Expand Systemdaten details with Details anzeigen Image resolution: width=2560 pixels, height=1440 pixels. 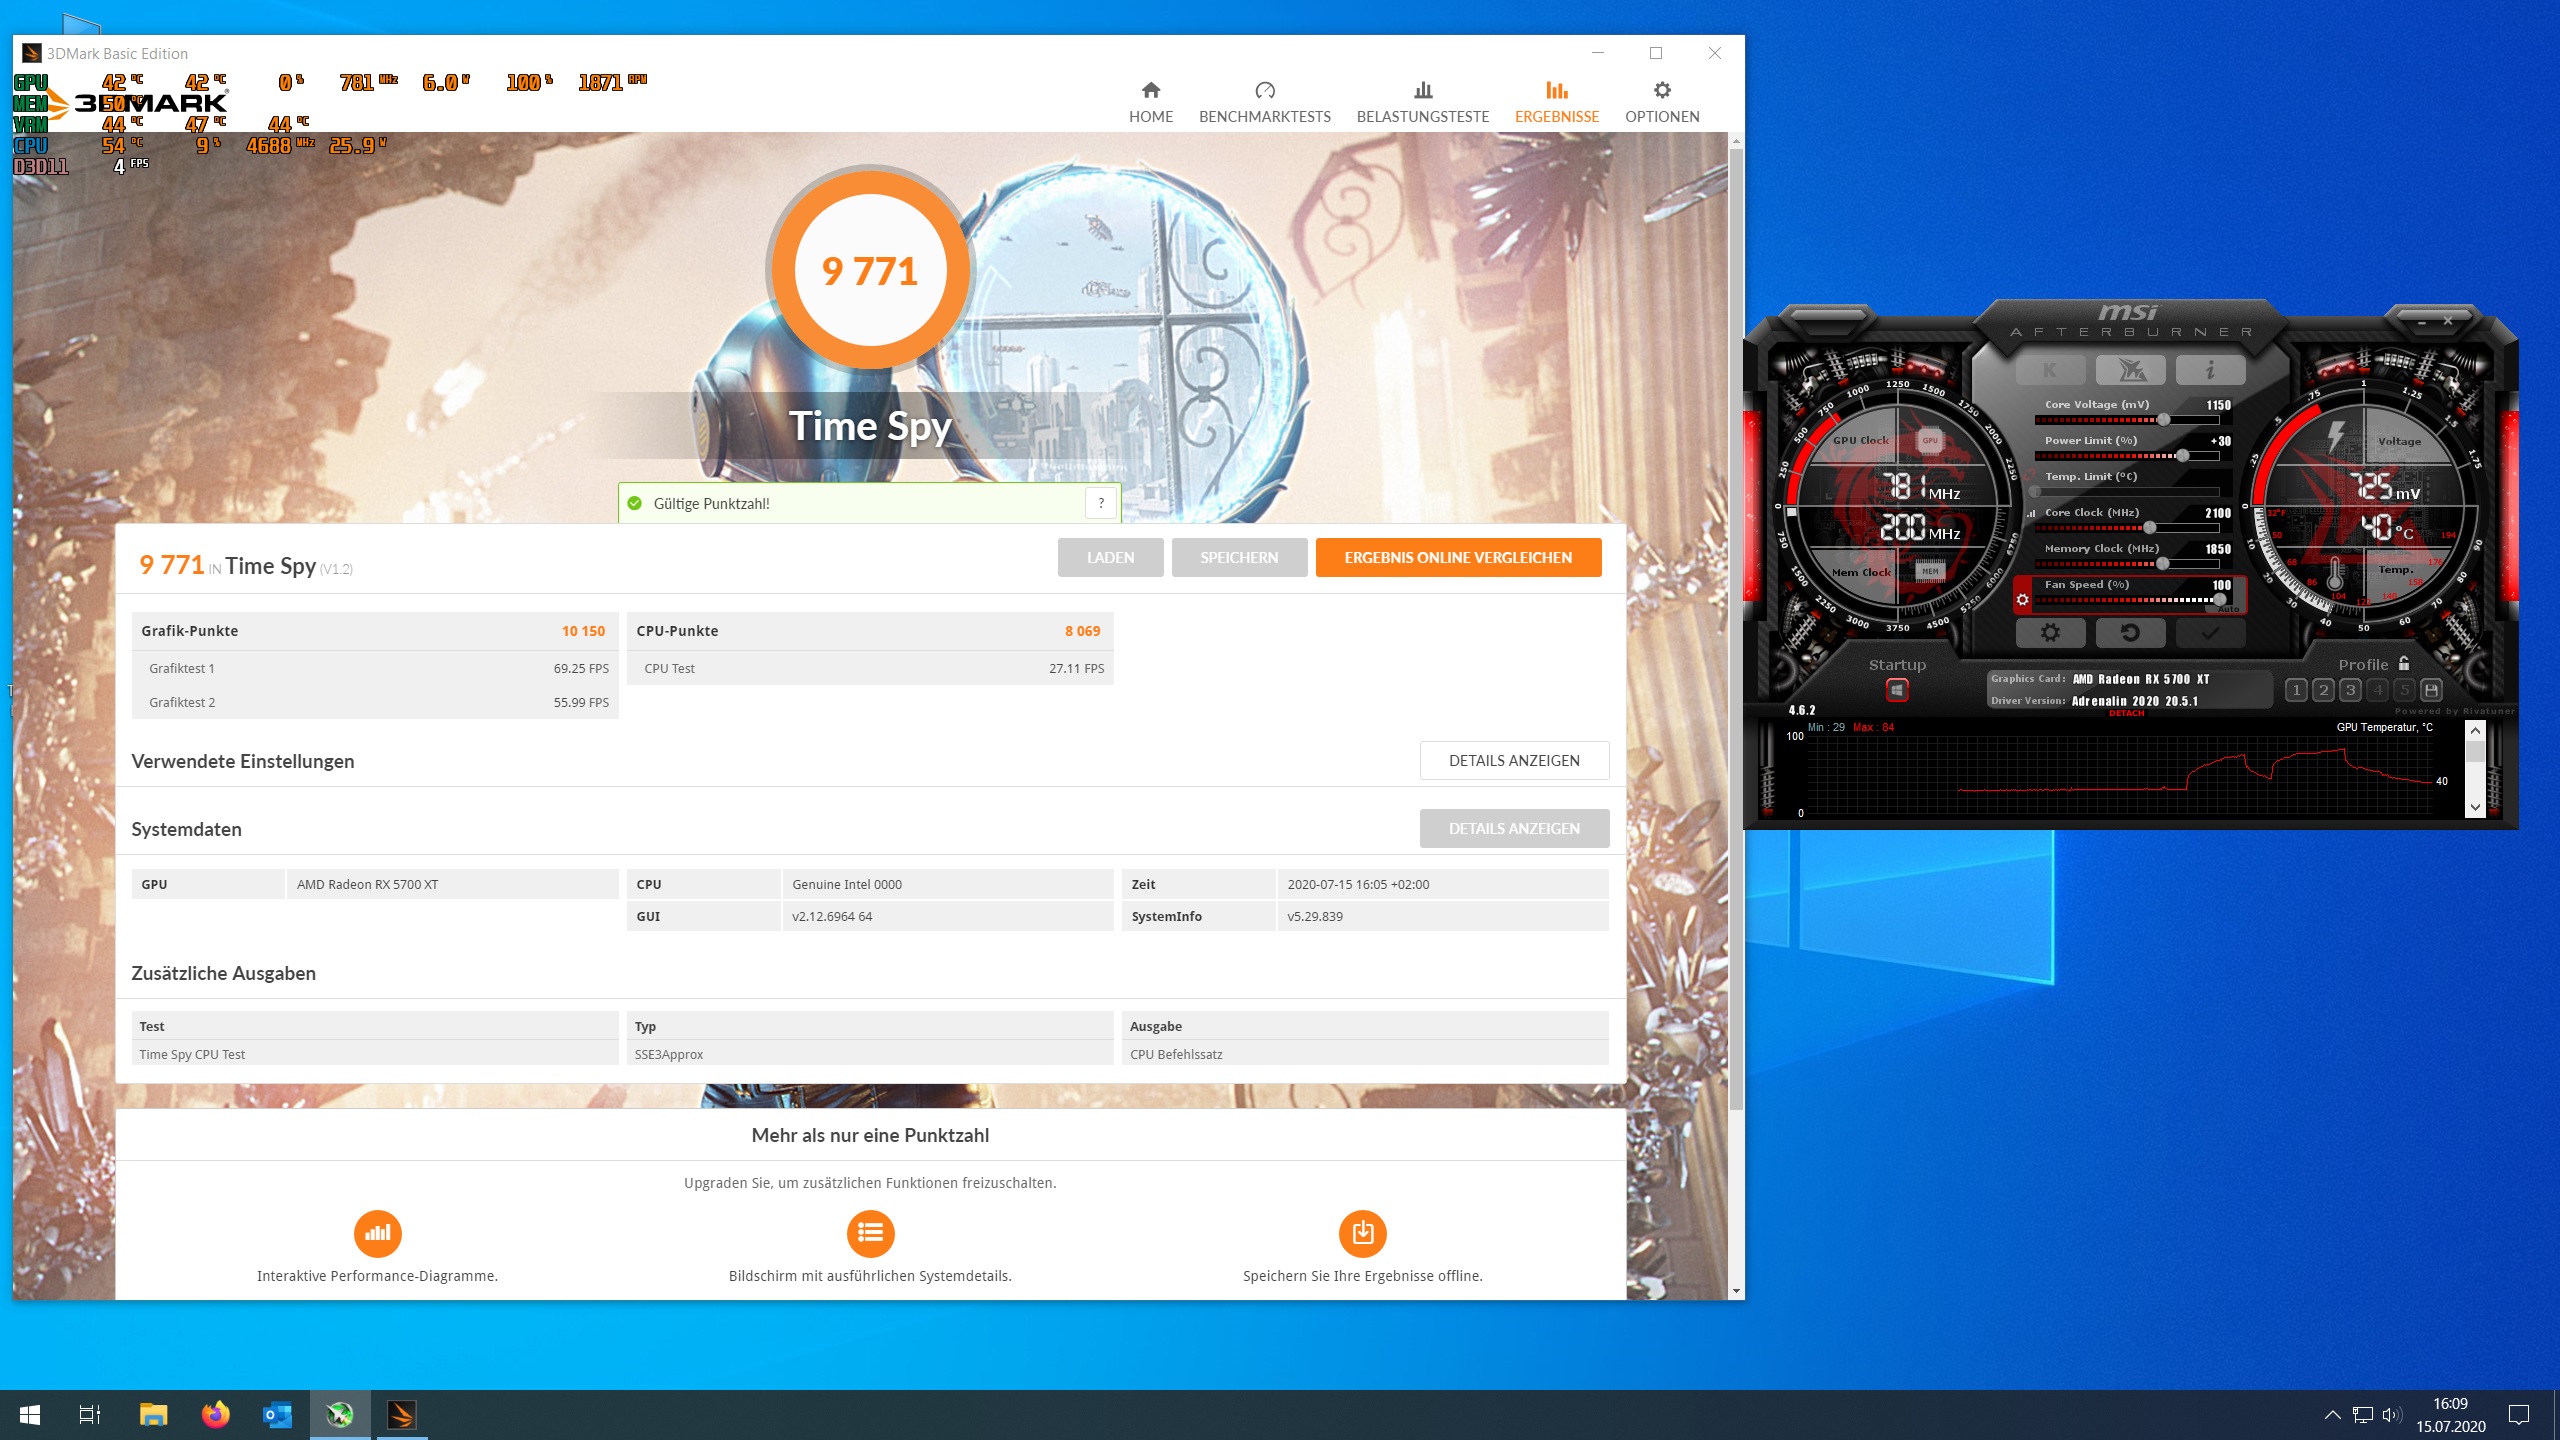coord(1514,828)
